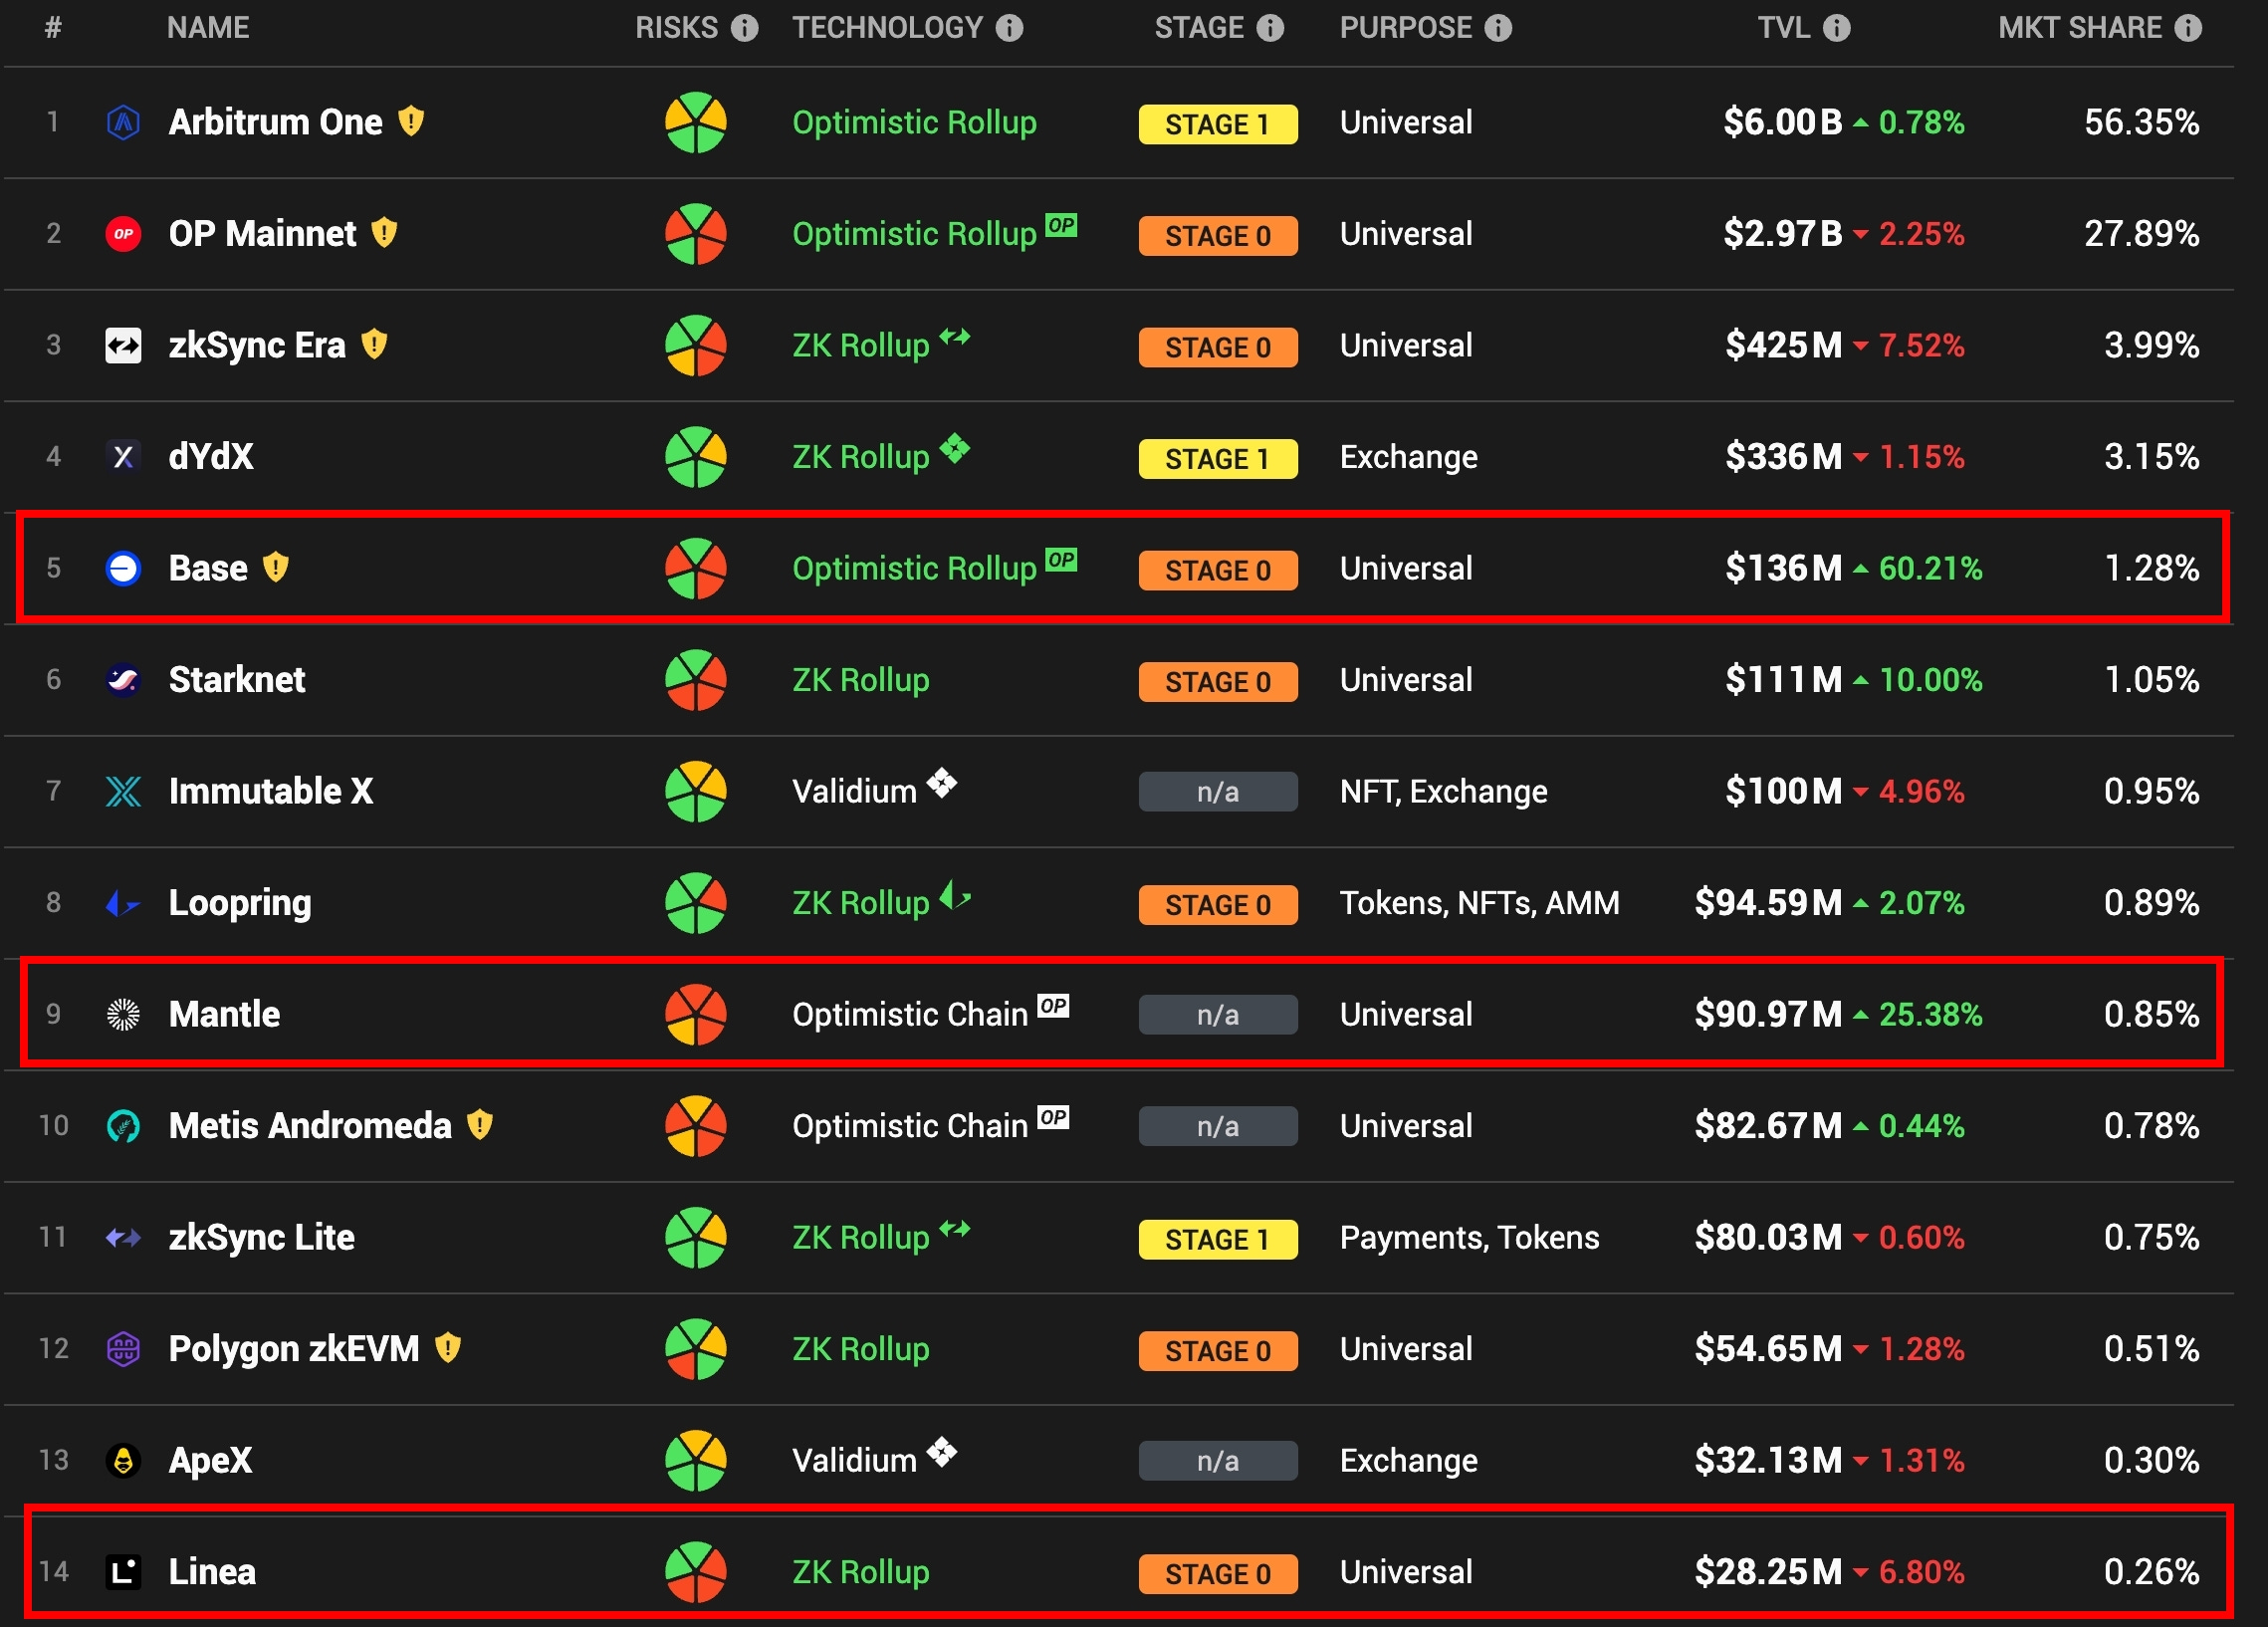Click zkSync Era's orange STAGE 0 badge
Screen dimensions: 2268x1627
click(x=1217, y=348)
